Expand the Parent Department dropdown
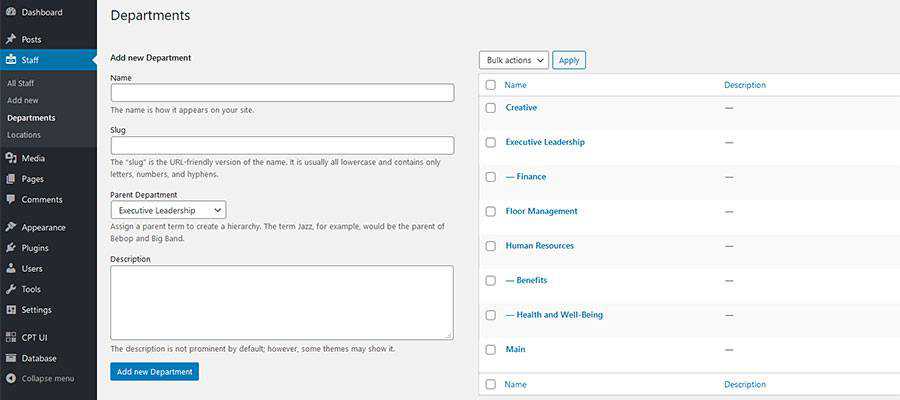The image size is (900, 400). click(168, 210)
